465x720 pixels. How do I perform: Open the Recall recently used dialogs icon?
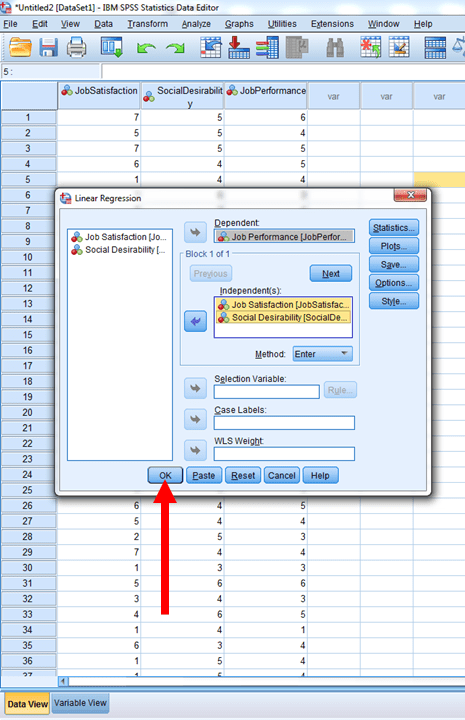click(x=112, y=47)
